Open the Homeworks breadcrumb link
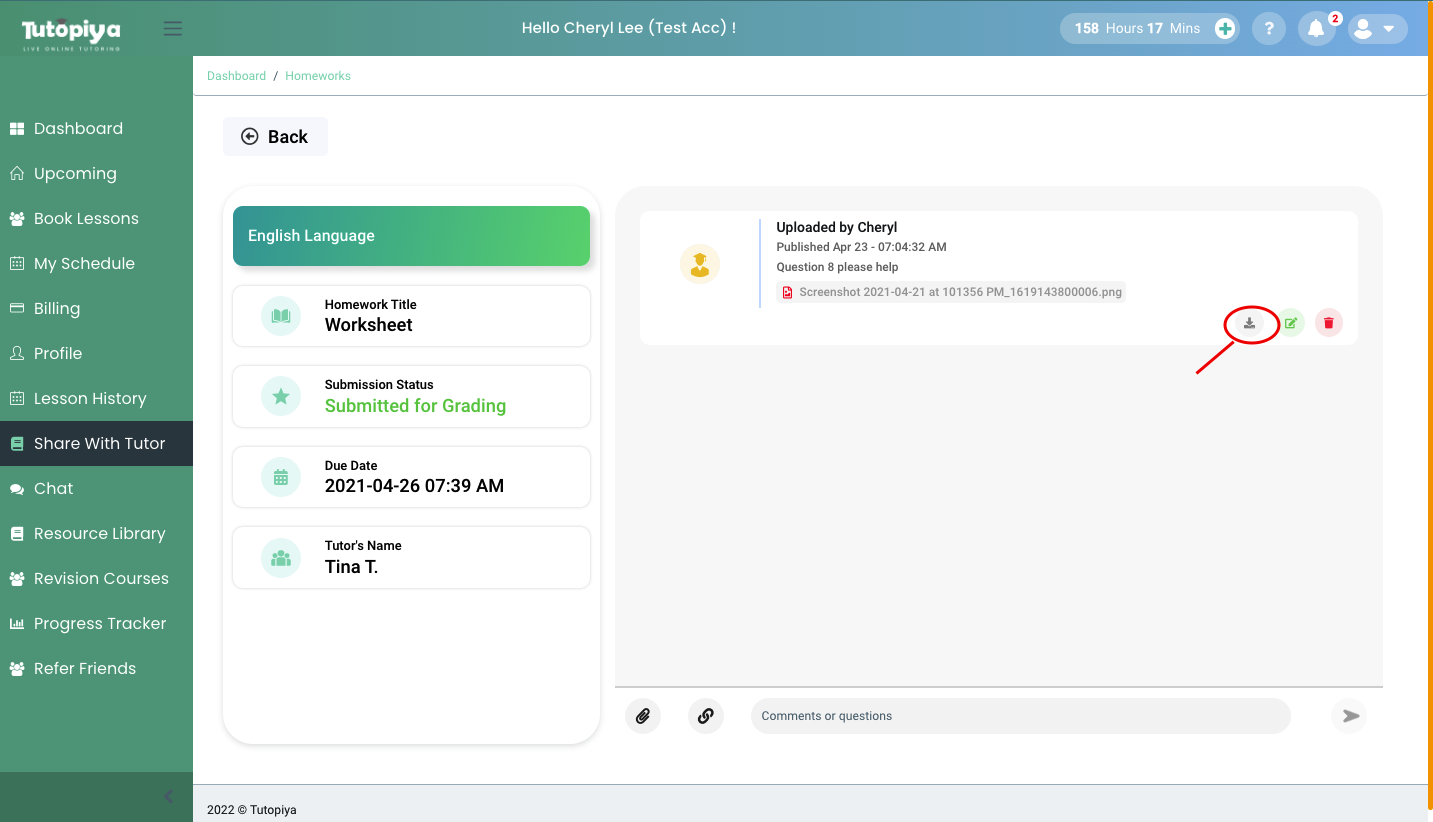This screenshot has height=822, width=1433. pos(318,76)
